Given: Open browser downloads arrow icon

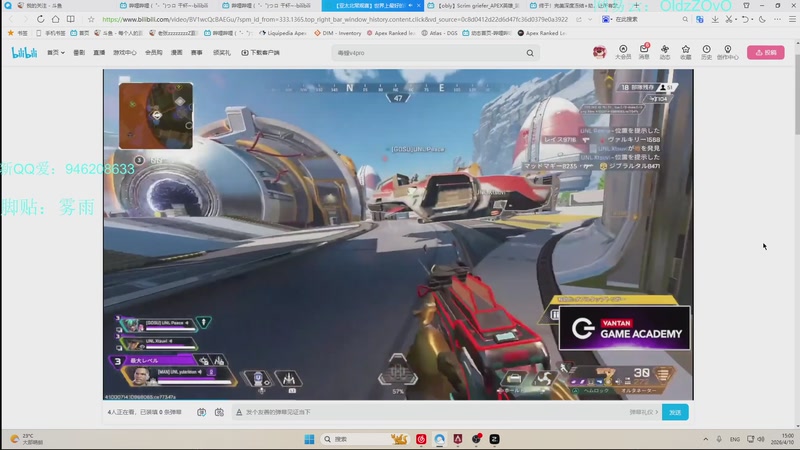Looking at the screenshot, I should coord(715,19).
